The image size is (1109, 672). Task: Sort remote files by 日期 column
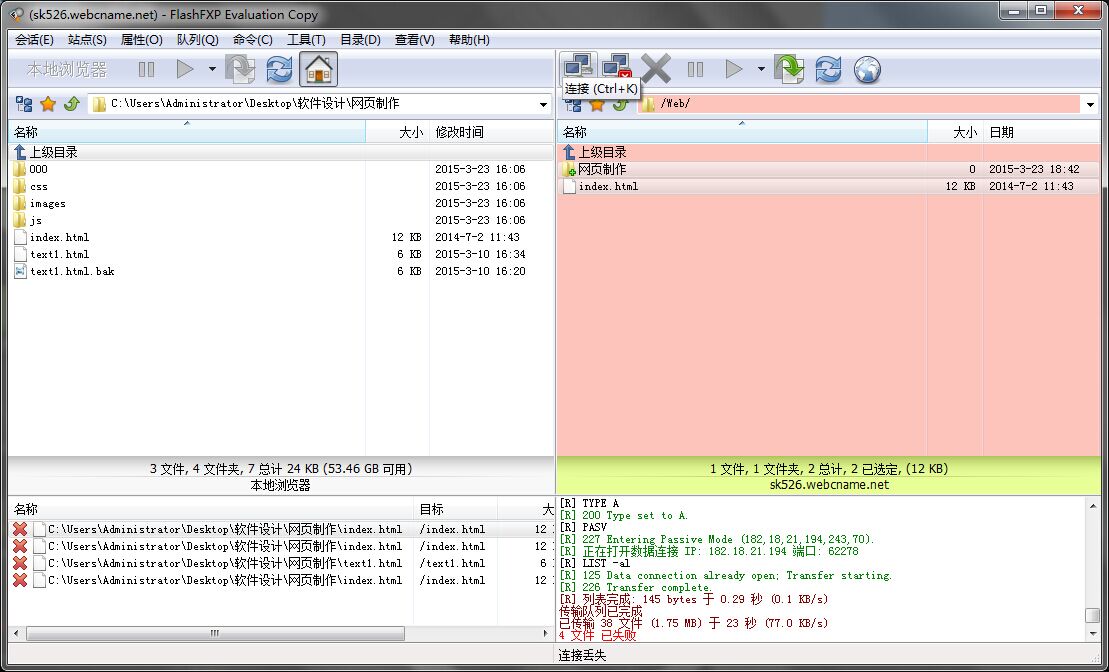point(1042,132)
